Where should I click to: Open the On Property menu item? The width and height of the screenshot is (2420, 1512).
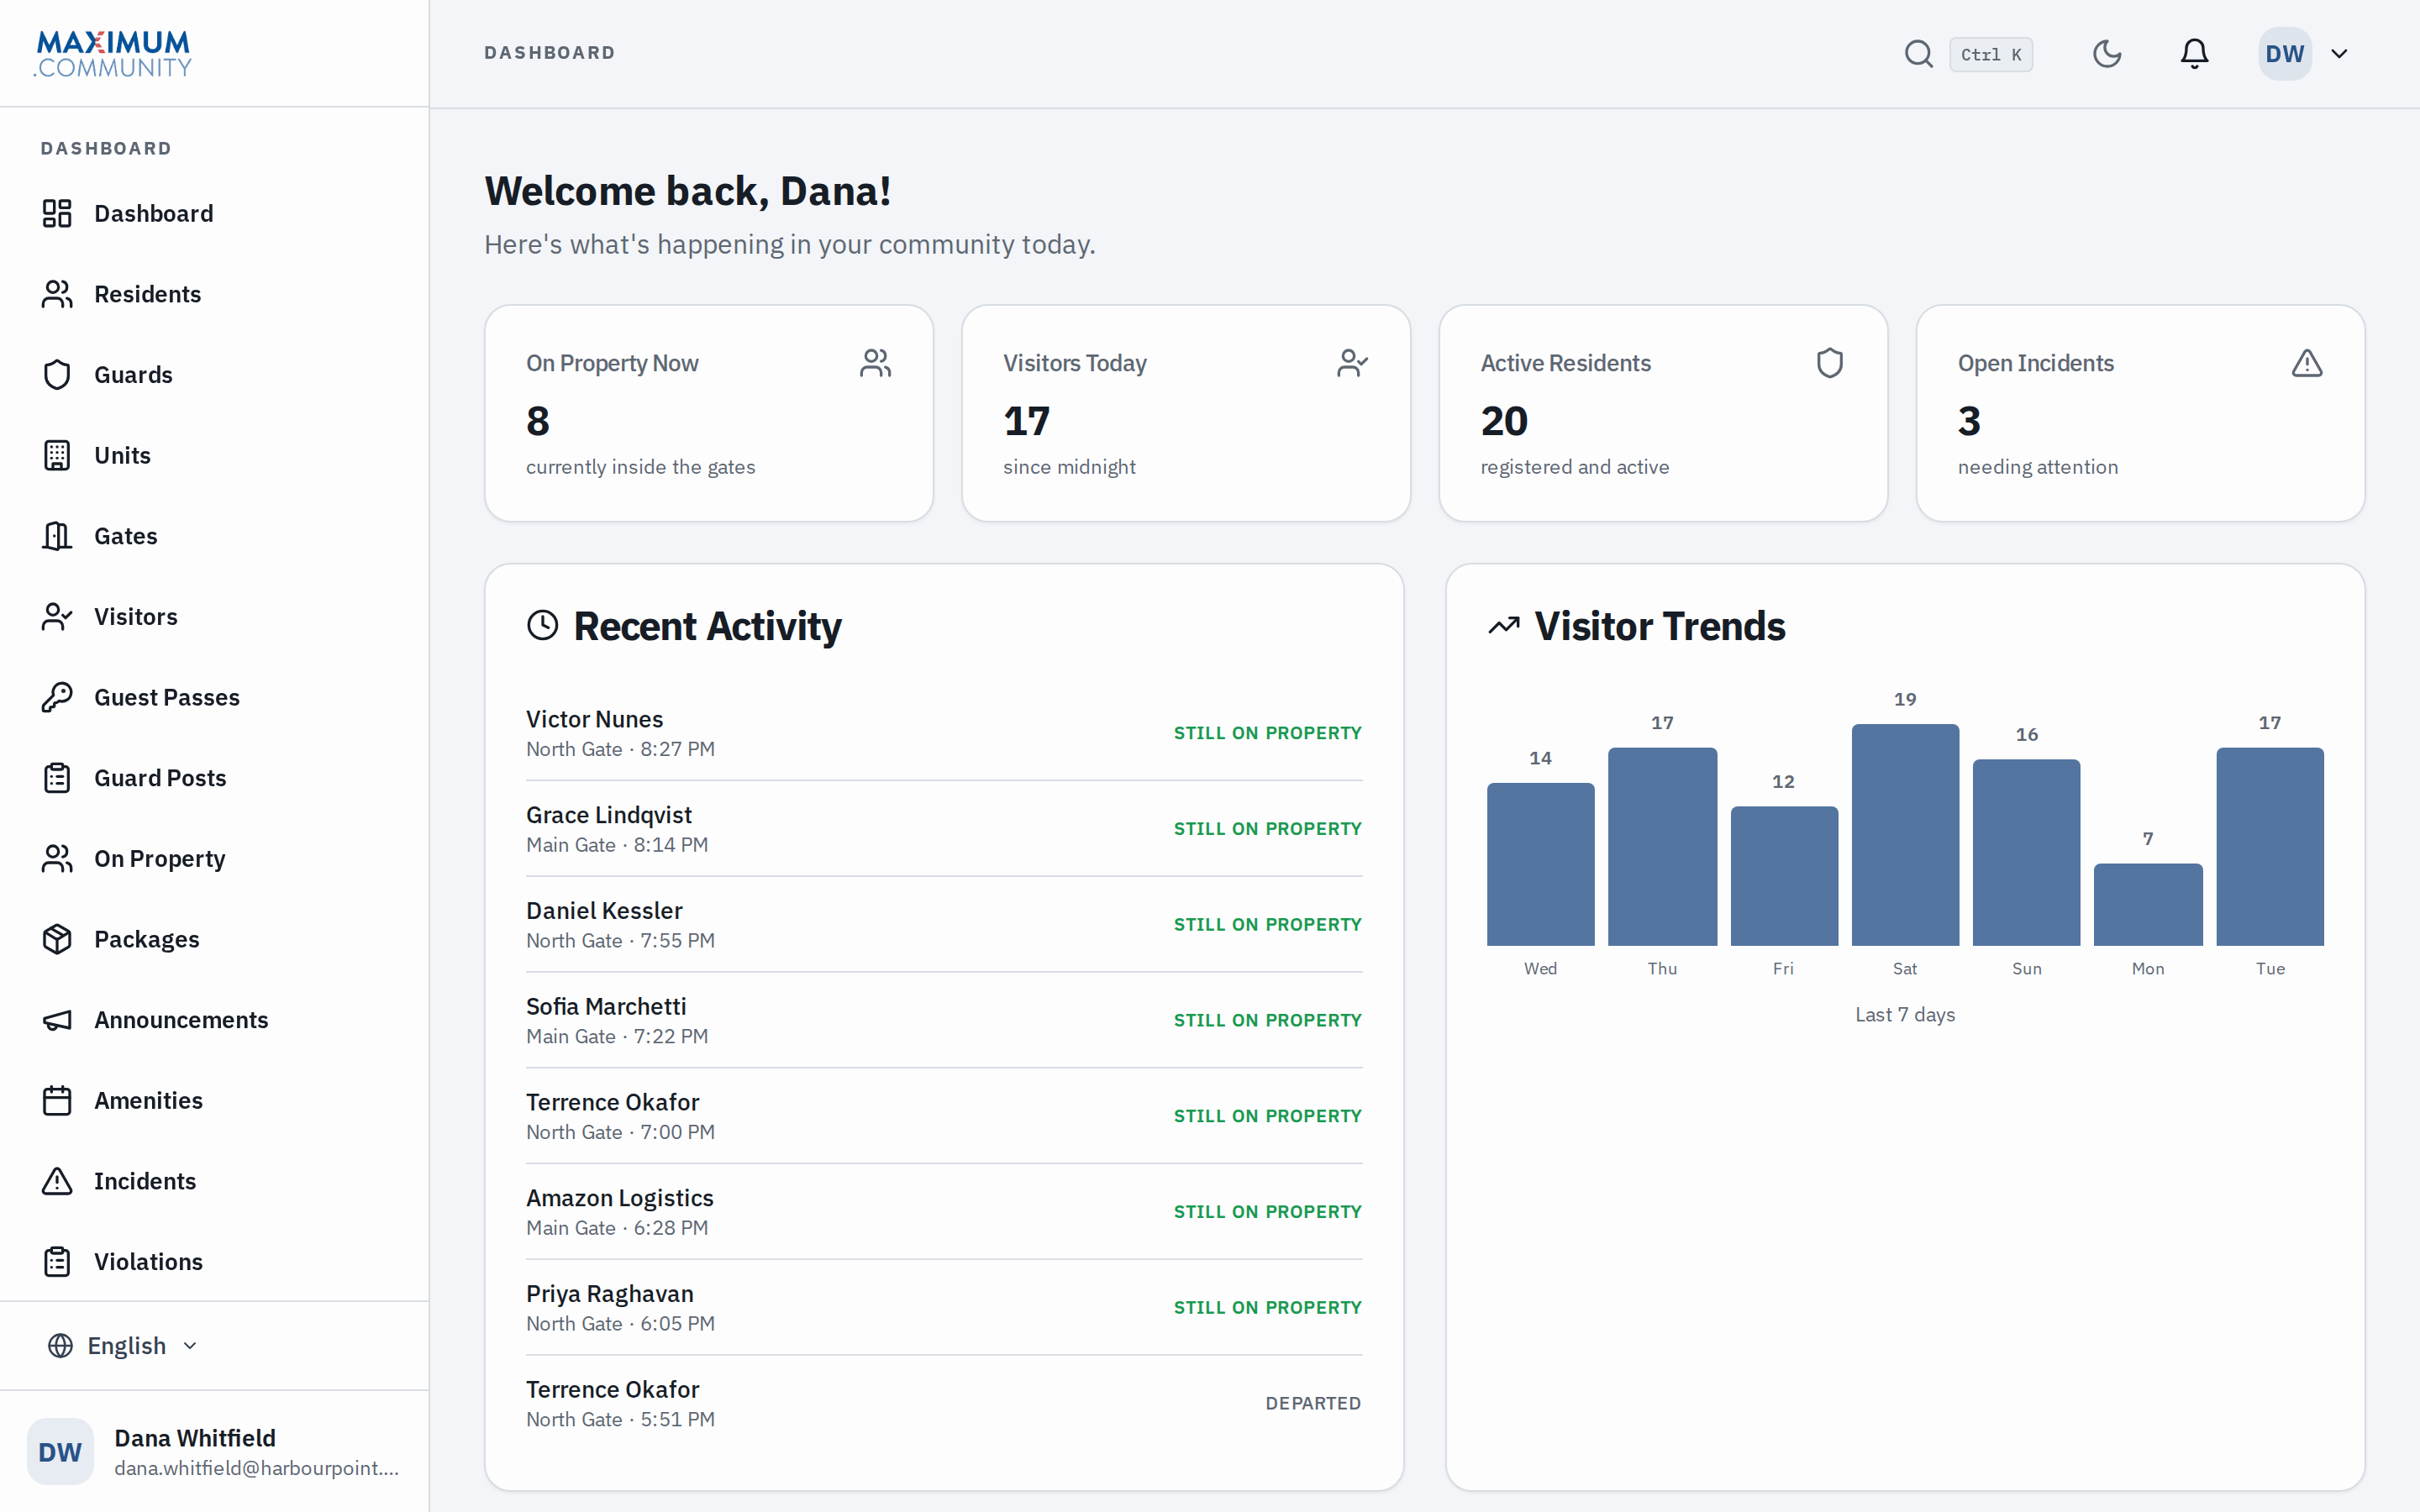pos(214,859)
